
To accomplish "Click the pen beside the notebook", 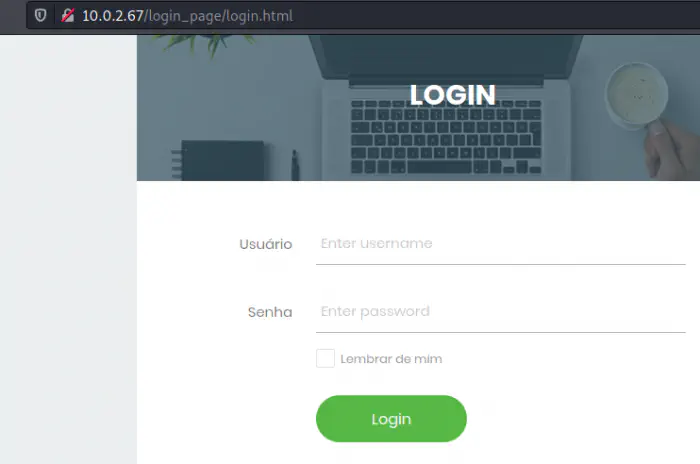I will pos(295,165).
